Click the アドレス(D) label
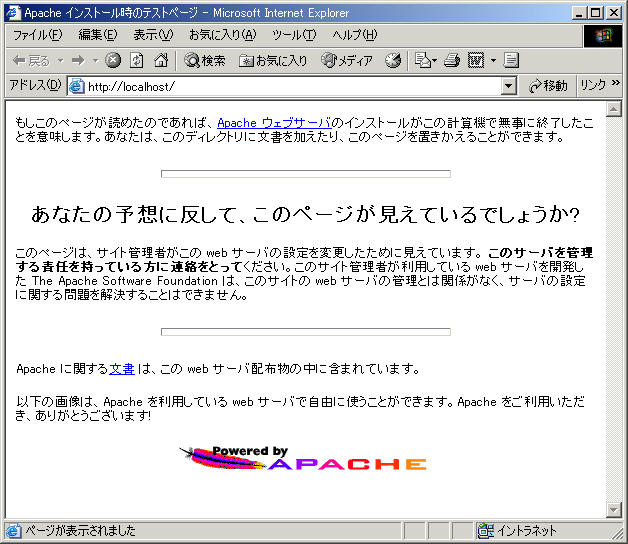 (35, 85)
